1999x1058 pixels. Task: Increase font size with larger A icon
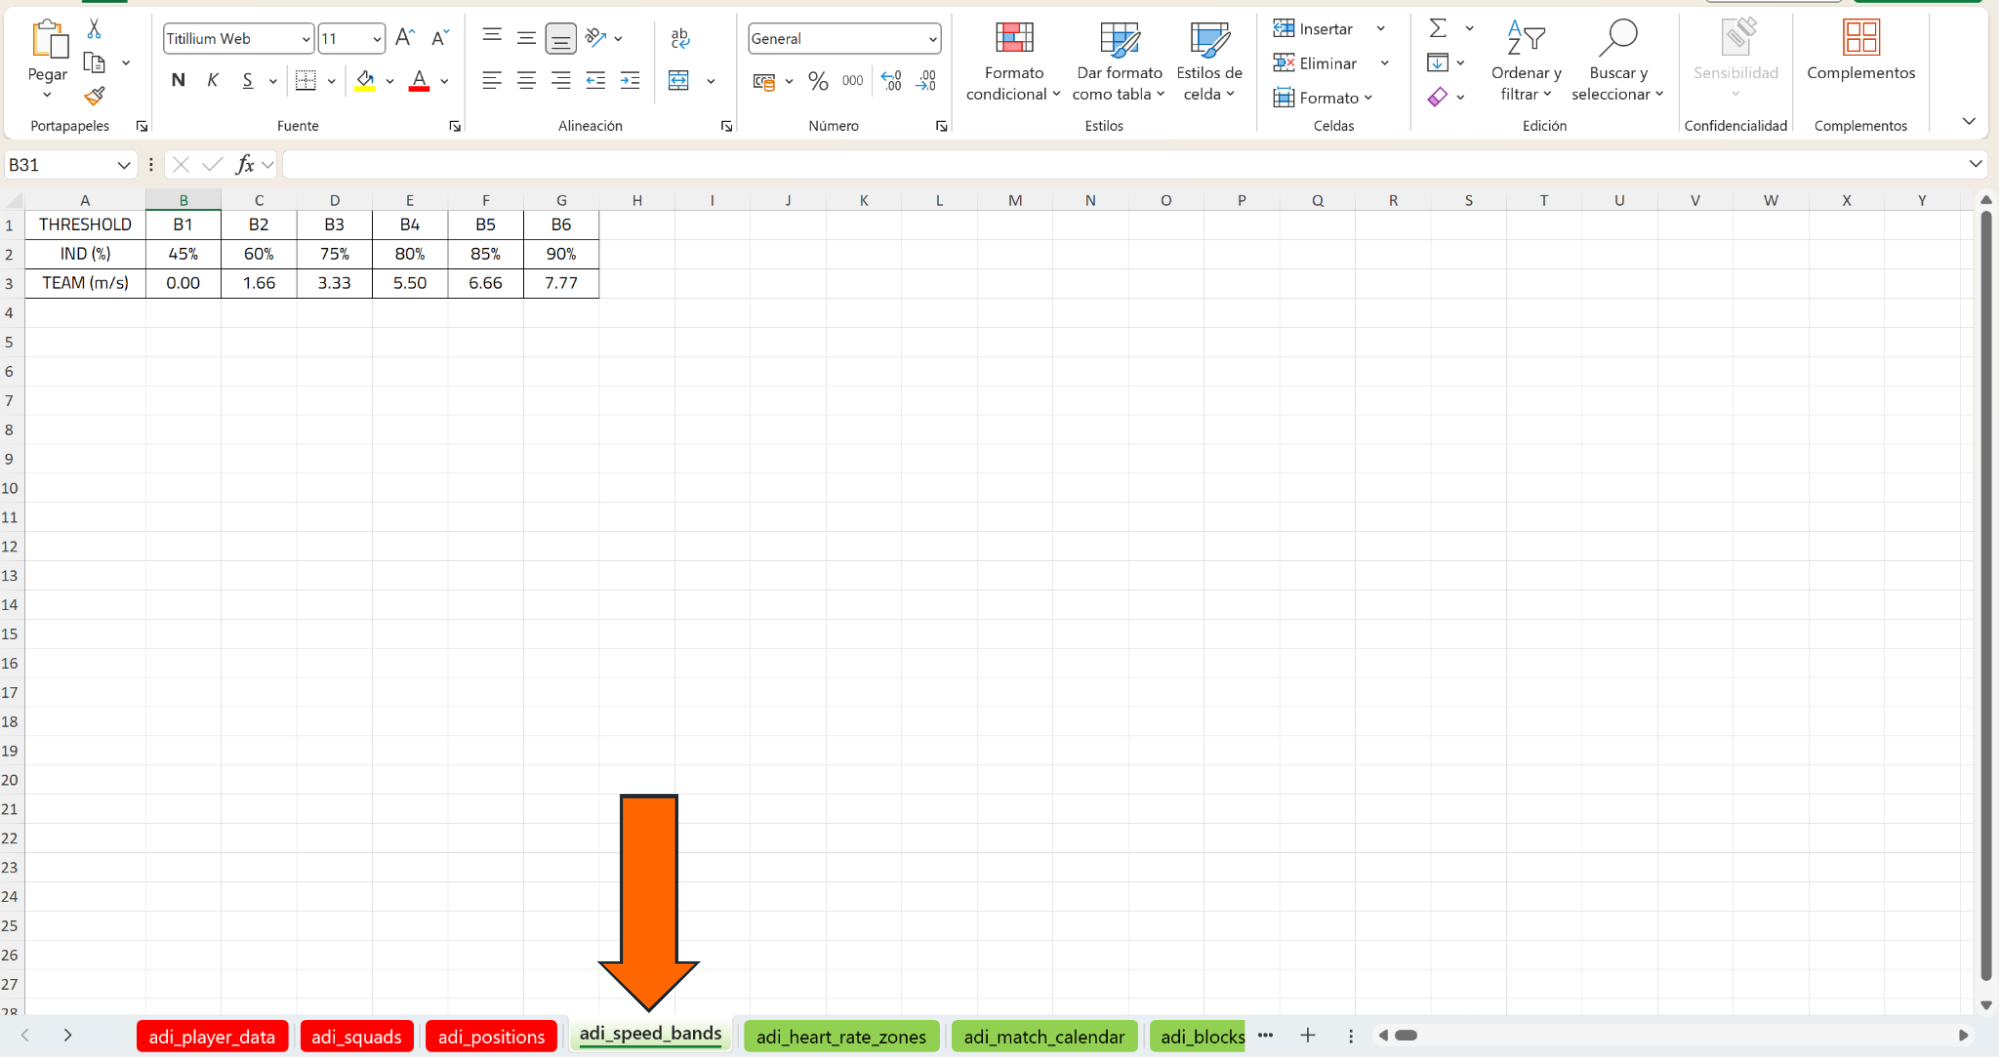pos(405,38)
